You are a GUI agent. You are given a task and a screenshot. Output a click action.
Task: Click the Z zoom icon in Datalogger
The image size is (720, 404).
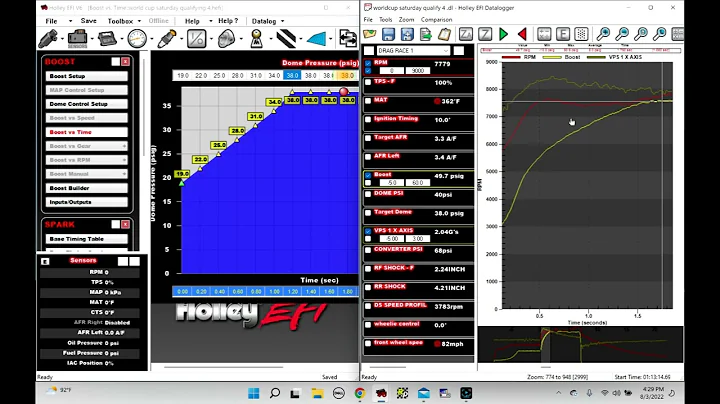(x=485, y=34)
